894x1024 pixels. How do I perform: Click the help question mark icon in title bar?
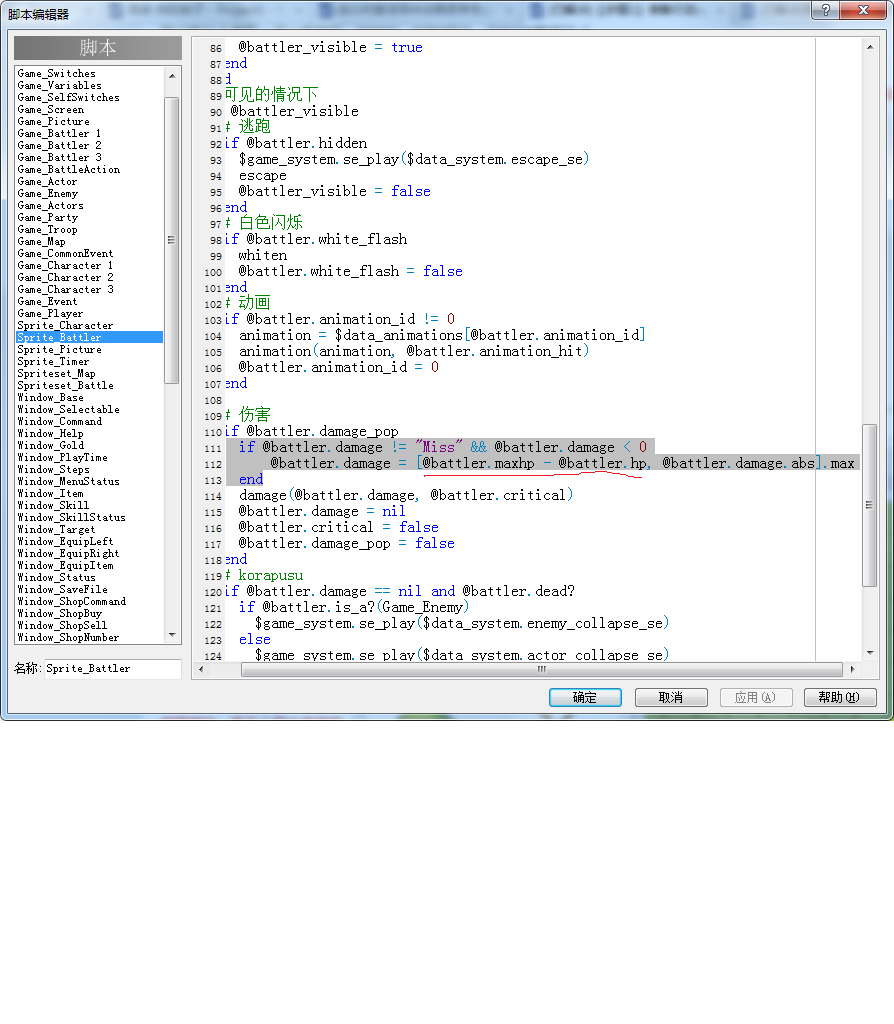(825, 10)
